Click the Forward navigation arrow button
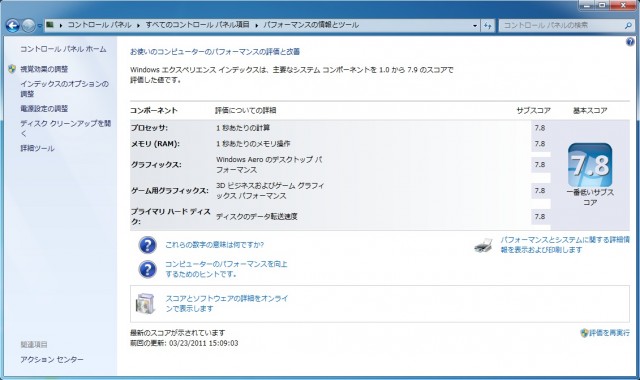640x380 pixels. [28, 26]
